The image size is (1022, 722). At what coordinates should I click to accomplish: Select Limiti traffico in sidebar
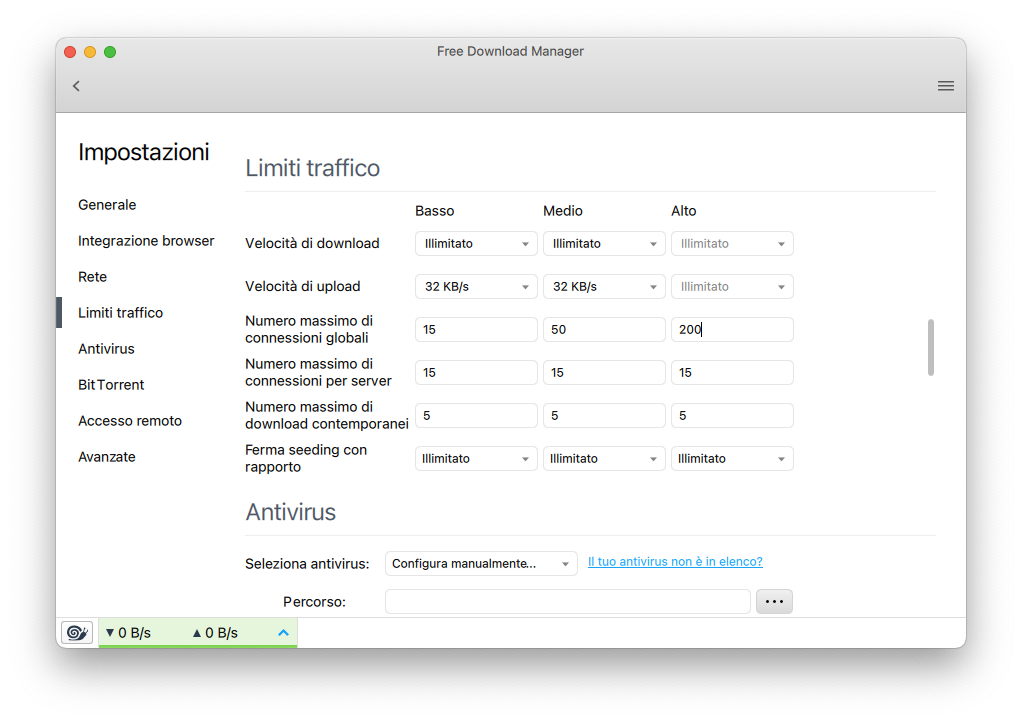[x=121, y=313]
